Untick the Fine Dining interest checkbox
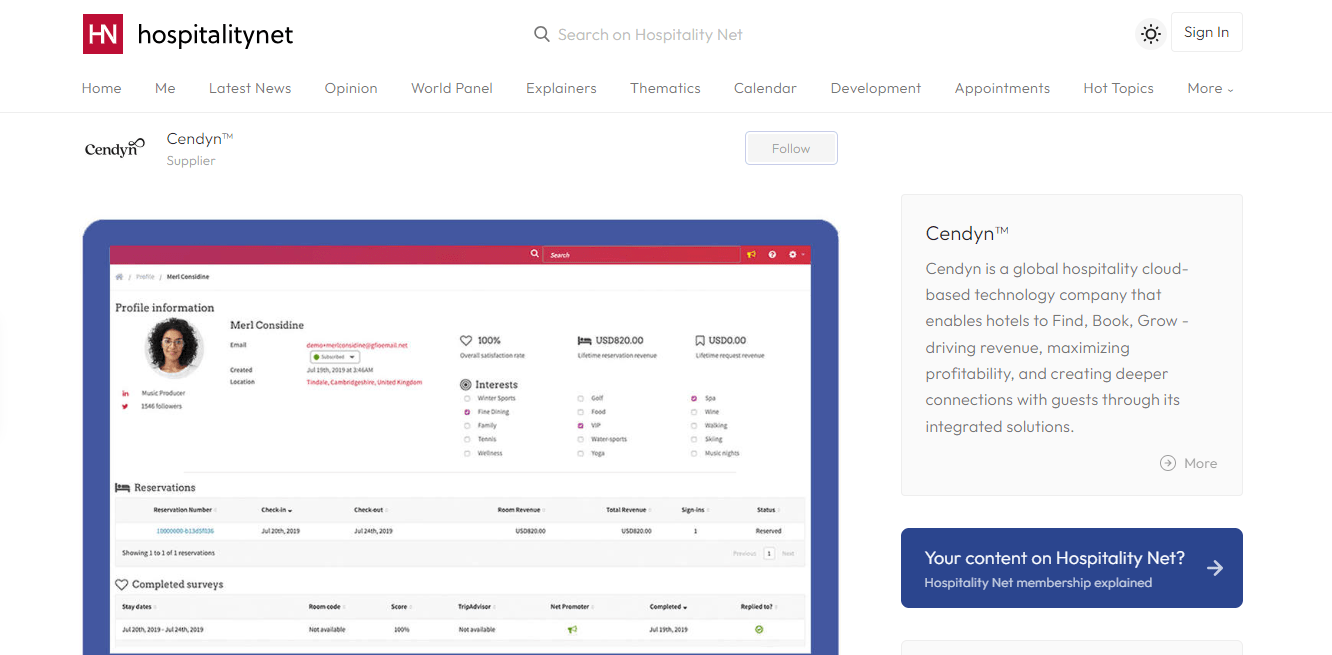Viewport: 1332px width, 655px height. [467, 412]
